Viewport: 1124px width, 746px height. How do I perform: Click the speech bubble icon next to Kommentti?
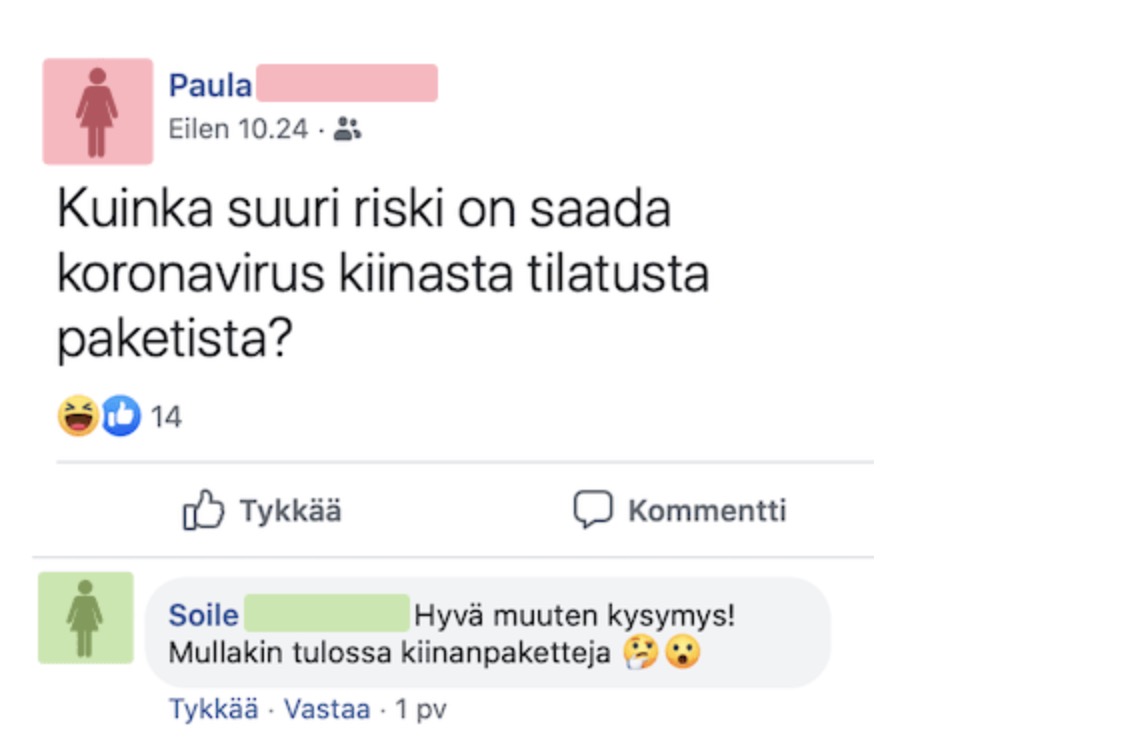[x=592, y=509]
